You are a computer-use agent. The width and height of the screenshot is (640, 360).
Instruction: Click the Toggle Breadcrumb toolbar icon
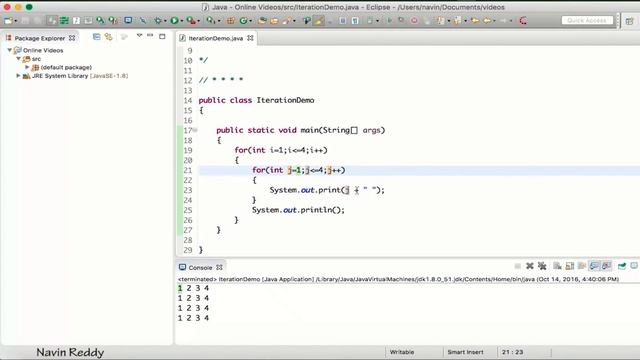307,20
